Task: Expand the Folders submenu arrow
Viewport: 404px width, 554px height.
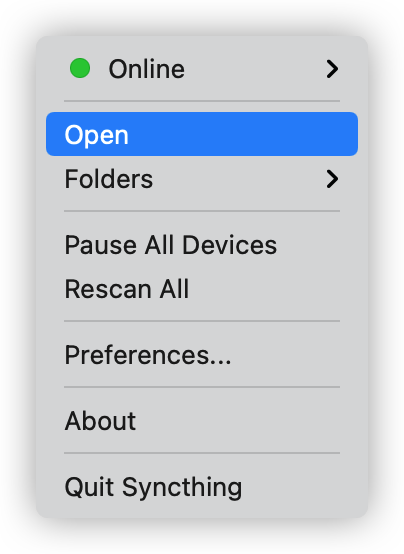Action: (x=332, y=179)
